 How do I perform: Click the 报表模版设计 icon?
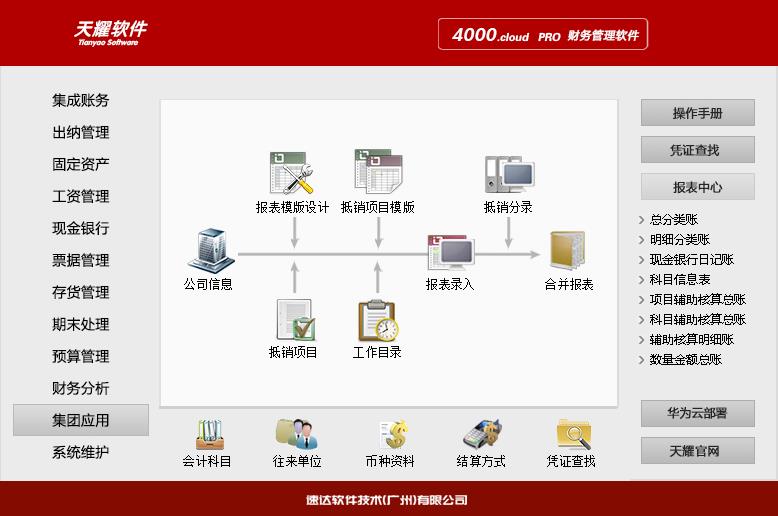[x=292, y=173]
